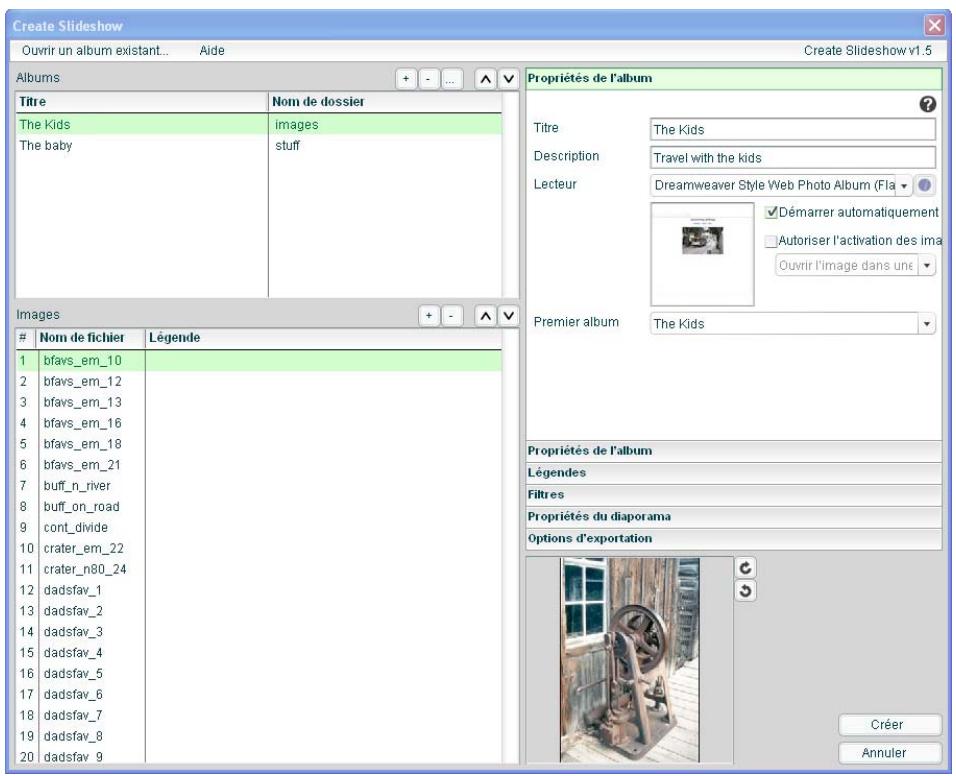Rotate preview image clockwise
This screenshot has height=776, width=956.
click(745, 568)
